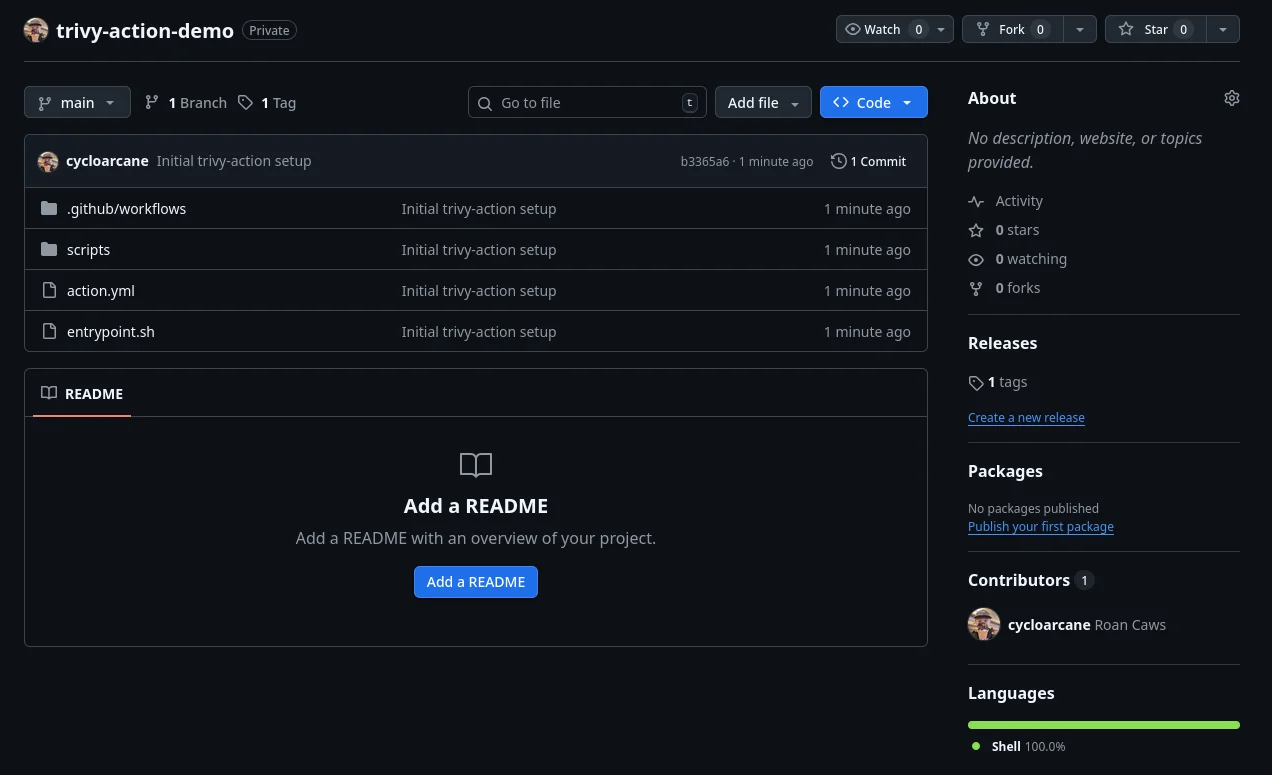Screen dimensions: 1272x775
Task: Open the main branch selector
Action: pyautogui.click(x=77, y=102)
